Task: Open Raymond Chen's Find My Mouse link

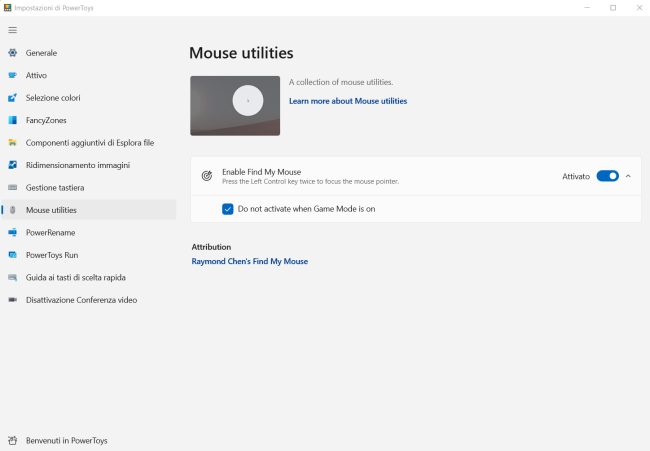Action: (250, 261)
